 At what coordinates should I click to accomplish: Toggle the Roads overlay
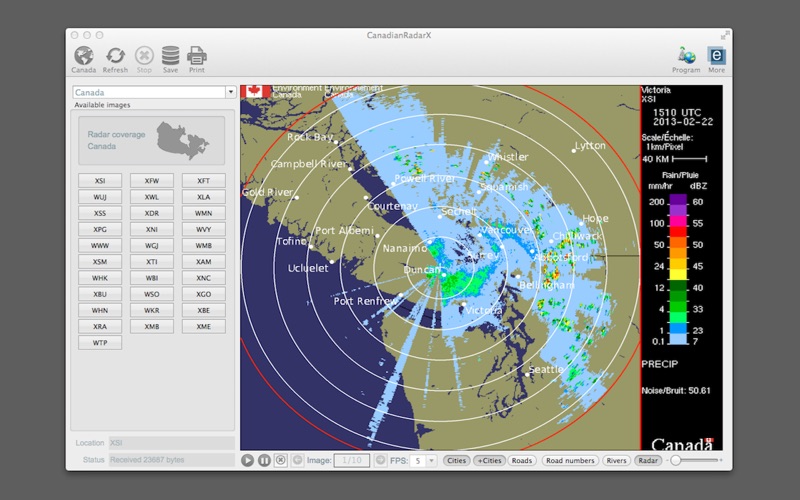(522, 460)
